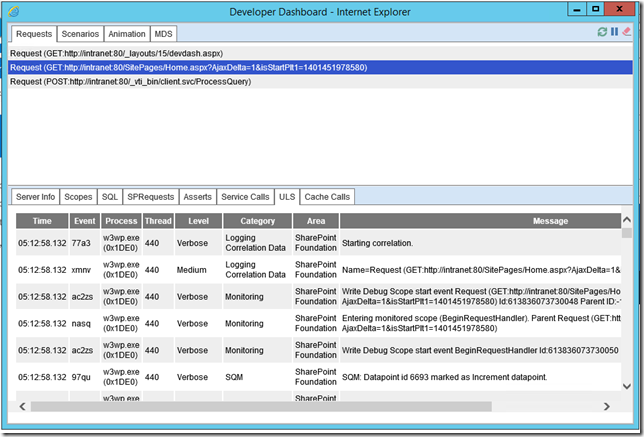Screen dimensions: 644x437
Task: Select the MDS tab
Action: (x=163, y=33)
